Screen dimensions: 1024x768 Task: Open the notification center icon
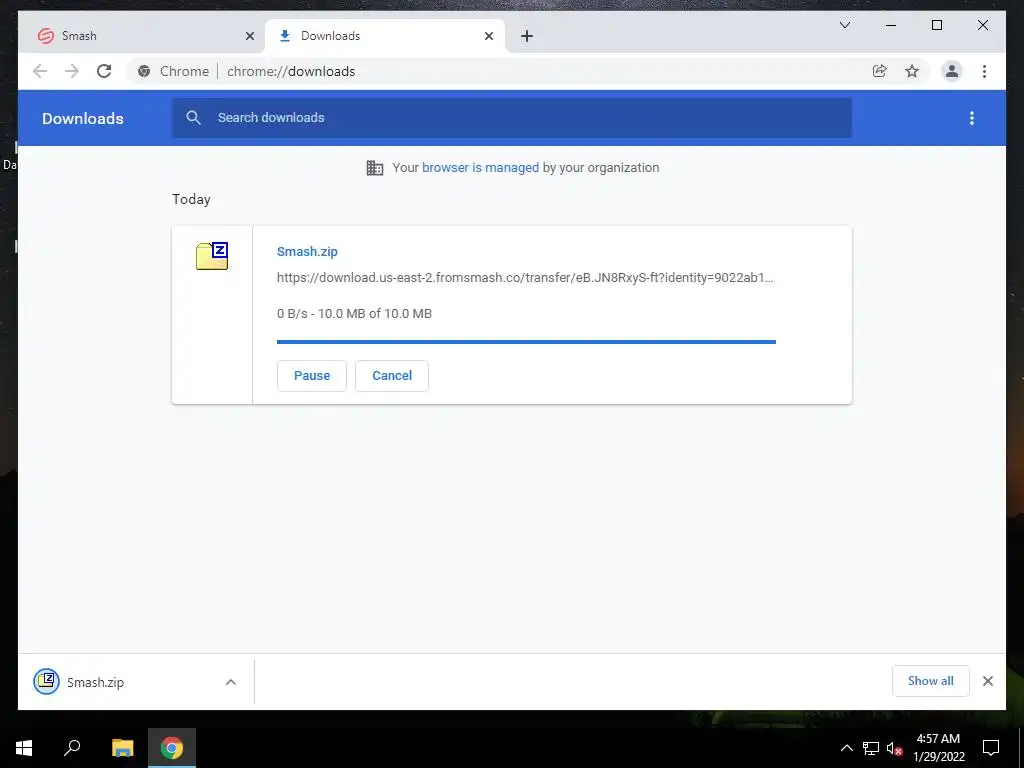coord(991,748)
